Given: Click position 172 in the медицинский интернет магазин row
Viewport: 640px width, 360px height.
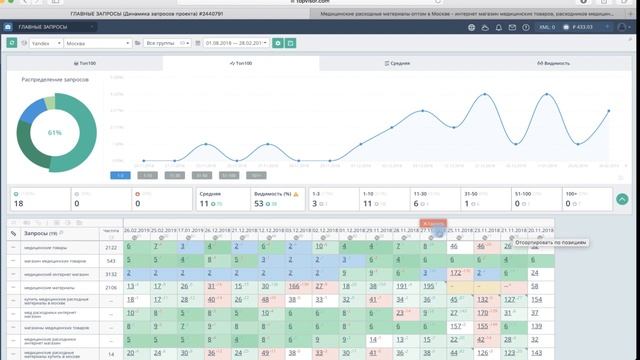Looking at the screenshot, I should click(x=456, y=273).
